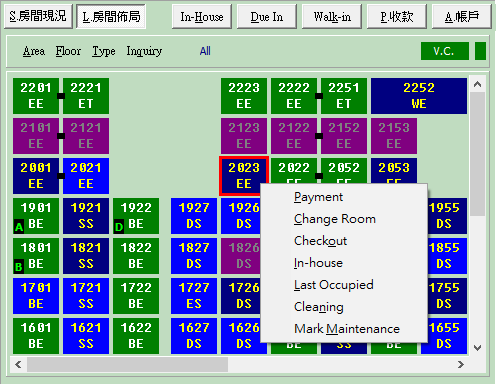496x385 pixels.
Task: Click the vertical scrollbar down arrow
Action: click(x=477, y=348)
